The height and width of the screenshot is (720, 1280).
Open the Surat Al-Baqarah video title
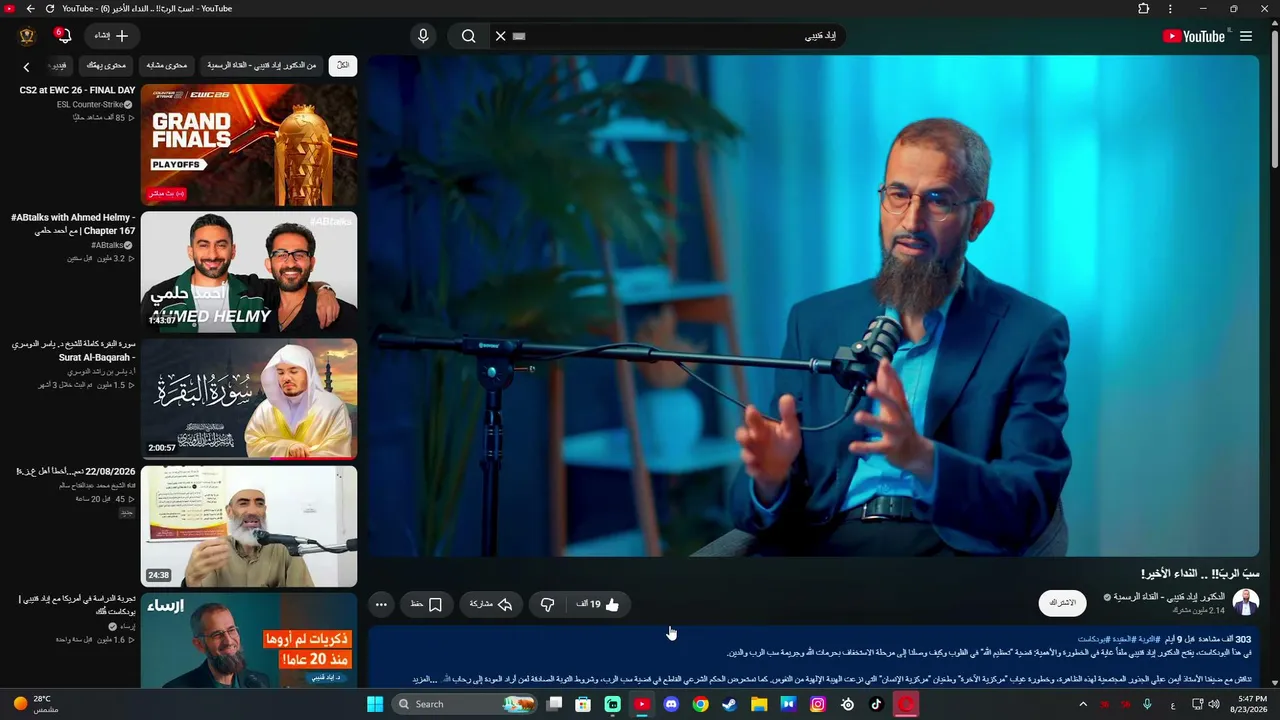click(73, 351)
